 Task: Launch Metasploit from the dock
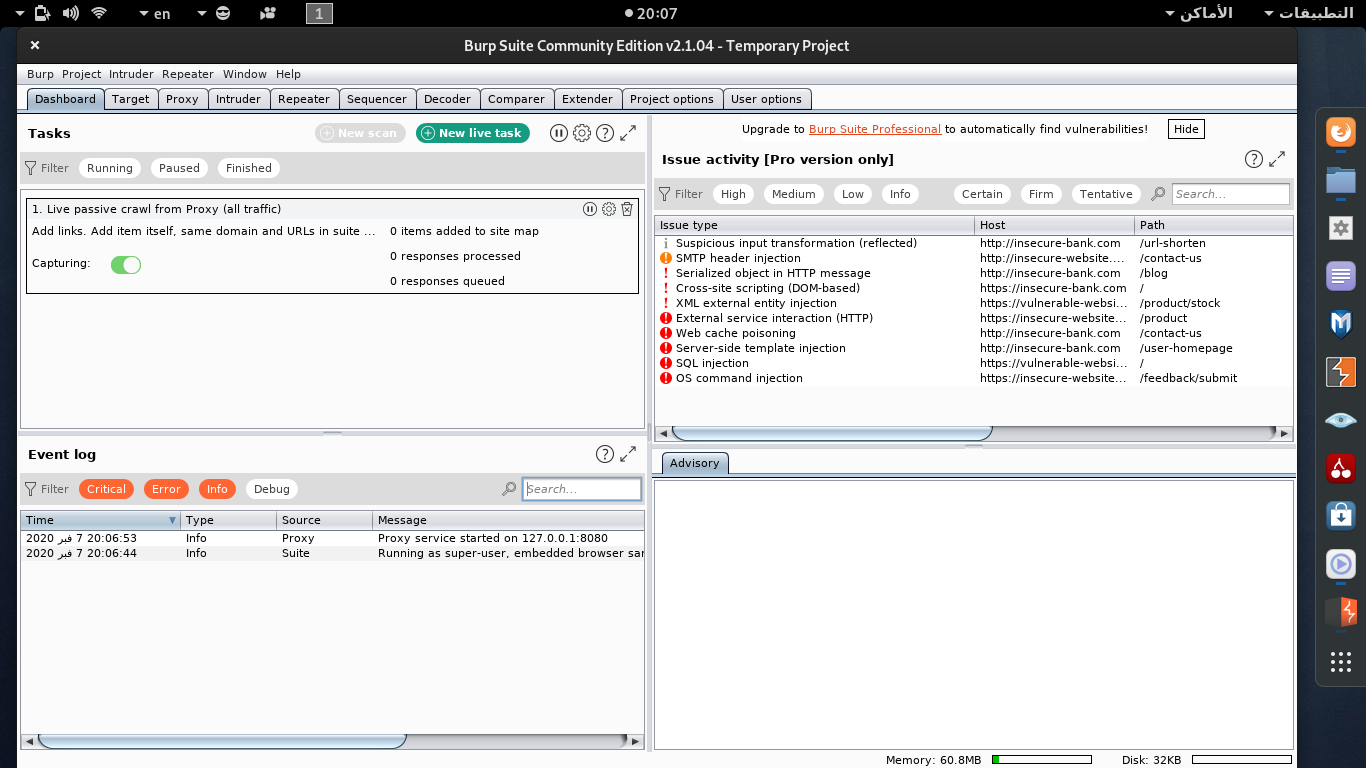(x=1340, y=324)
